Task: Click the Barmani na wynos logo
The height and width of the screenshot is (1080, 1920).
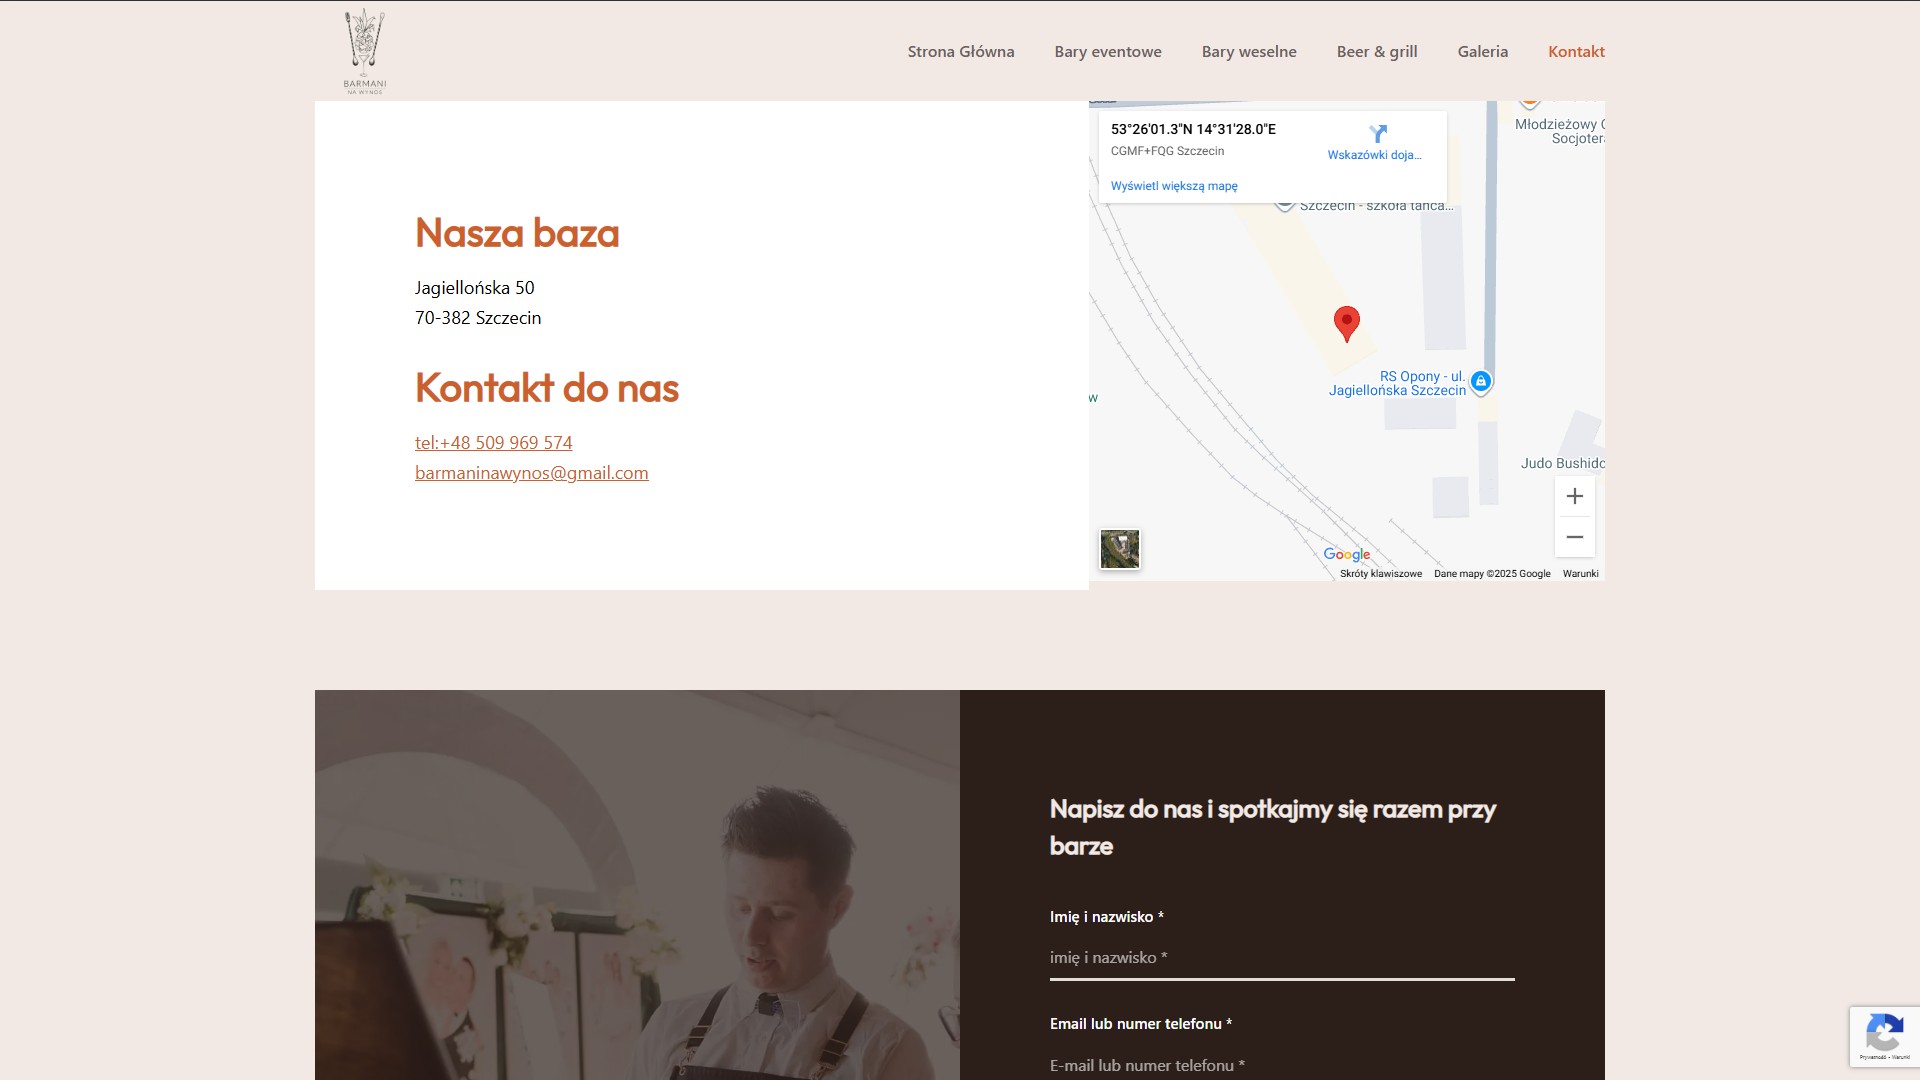Action: click(364, 52)
